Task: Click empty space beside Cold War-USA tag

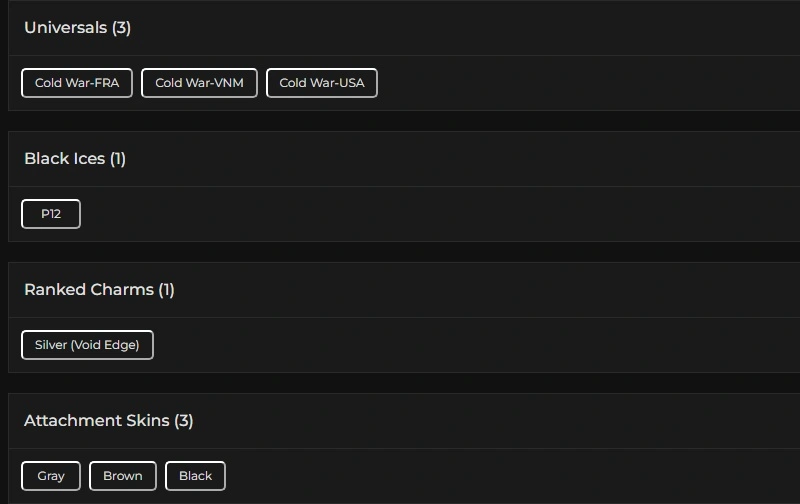Action: click(560, 83)
